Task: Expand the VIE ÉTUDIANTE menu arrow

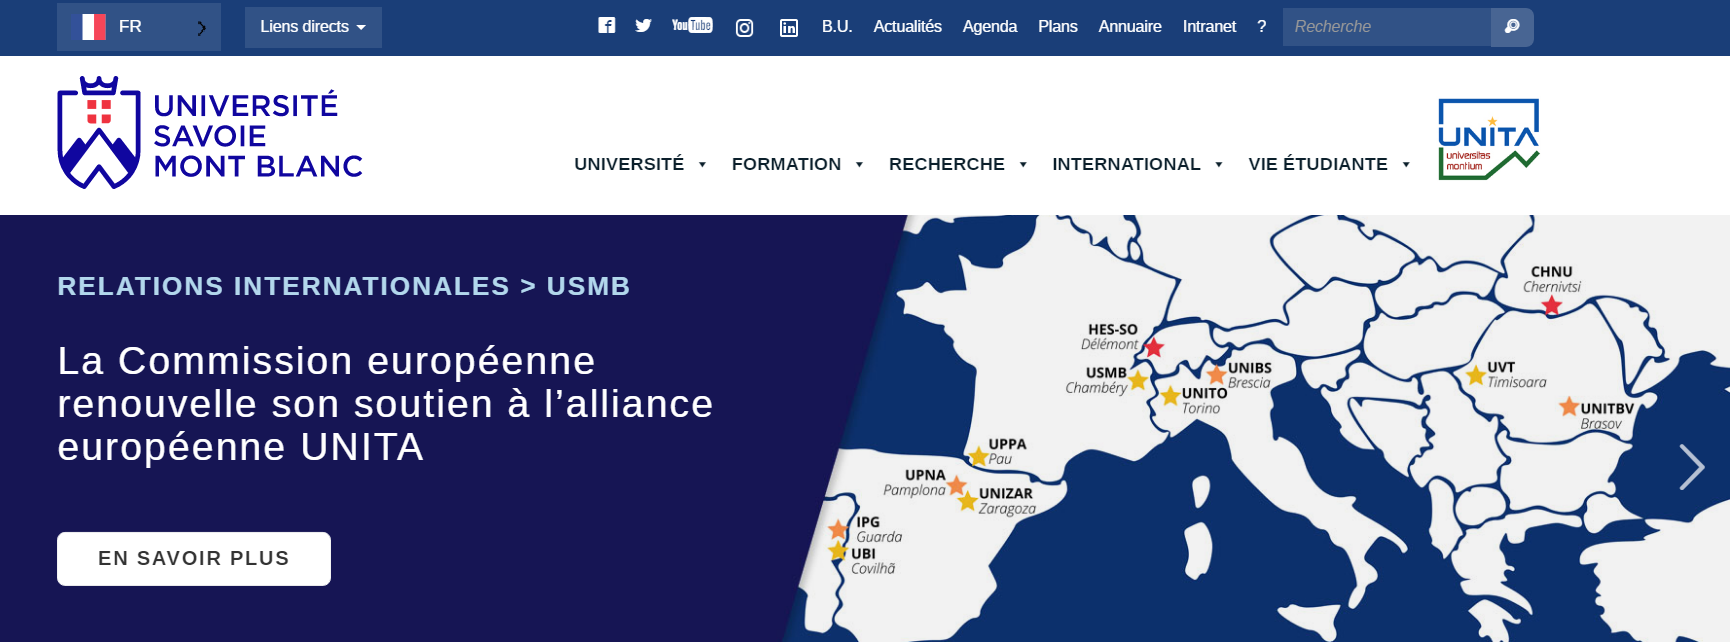Action: click(x=1406, y=165)
